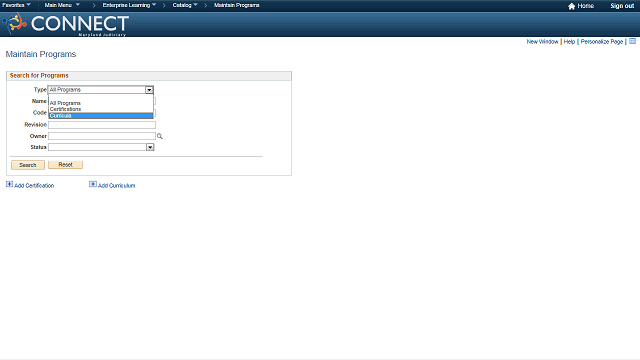Click into the Revision input field
The width and height of the screenshot is (640, 360).
[102, 125]
